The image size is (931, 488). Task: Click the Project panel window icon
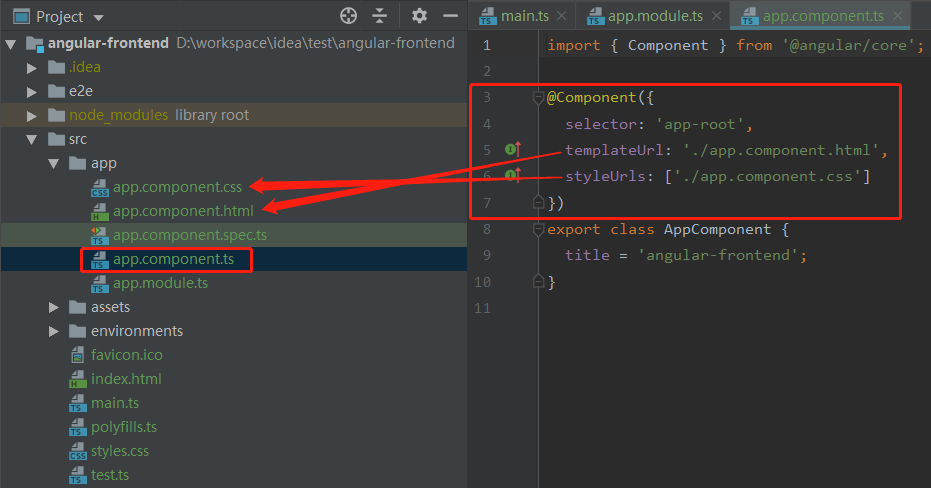click(x=21, y=17)
